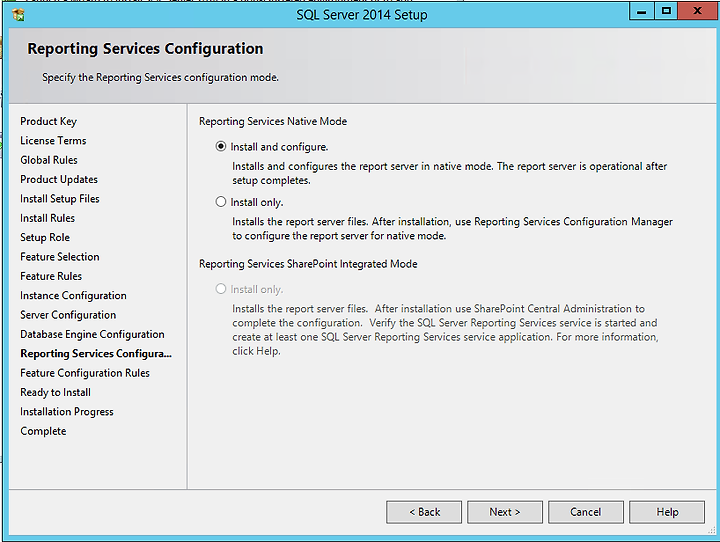Open Help for this setup page
Viewport: 720px width, 542px height.
(667, 512)
